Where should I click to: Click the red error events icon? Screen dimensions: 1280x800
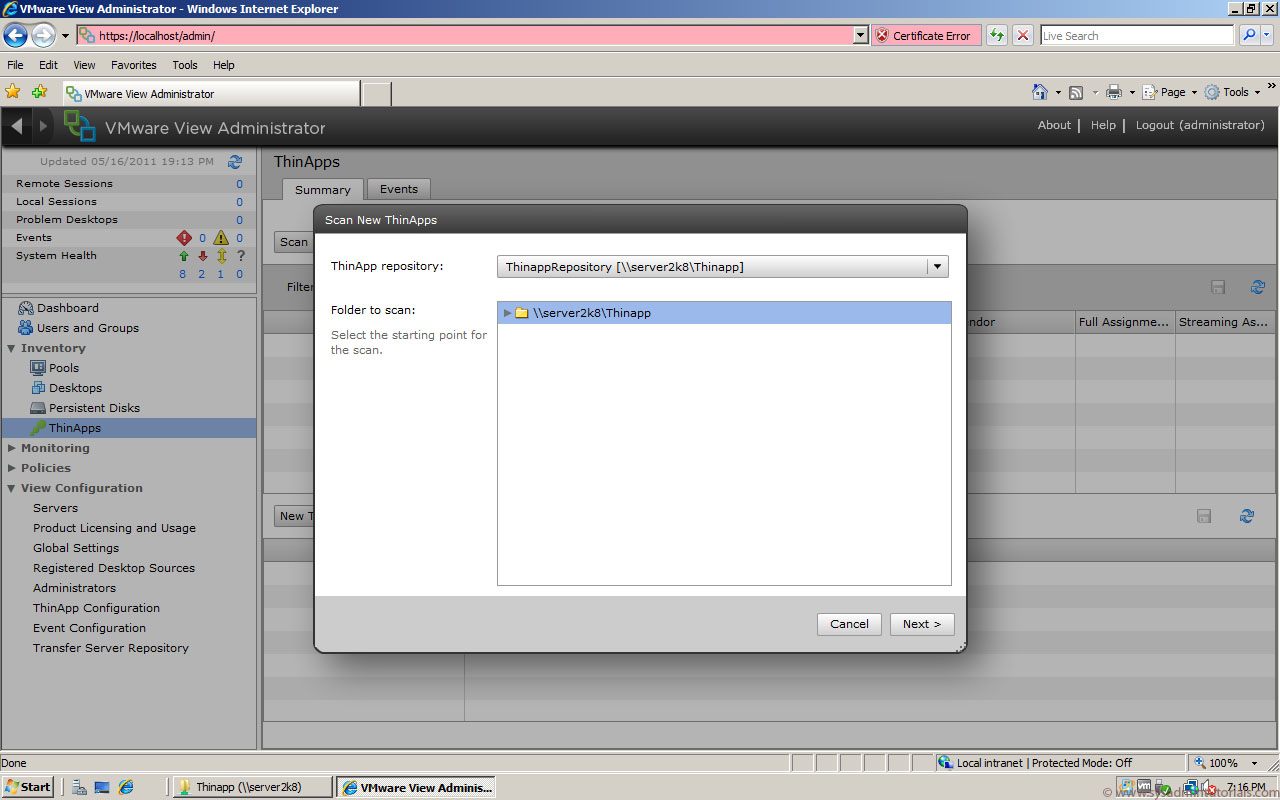(184, 238)
